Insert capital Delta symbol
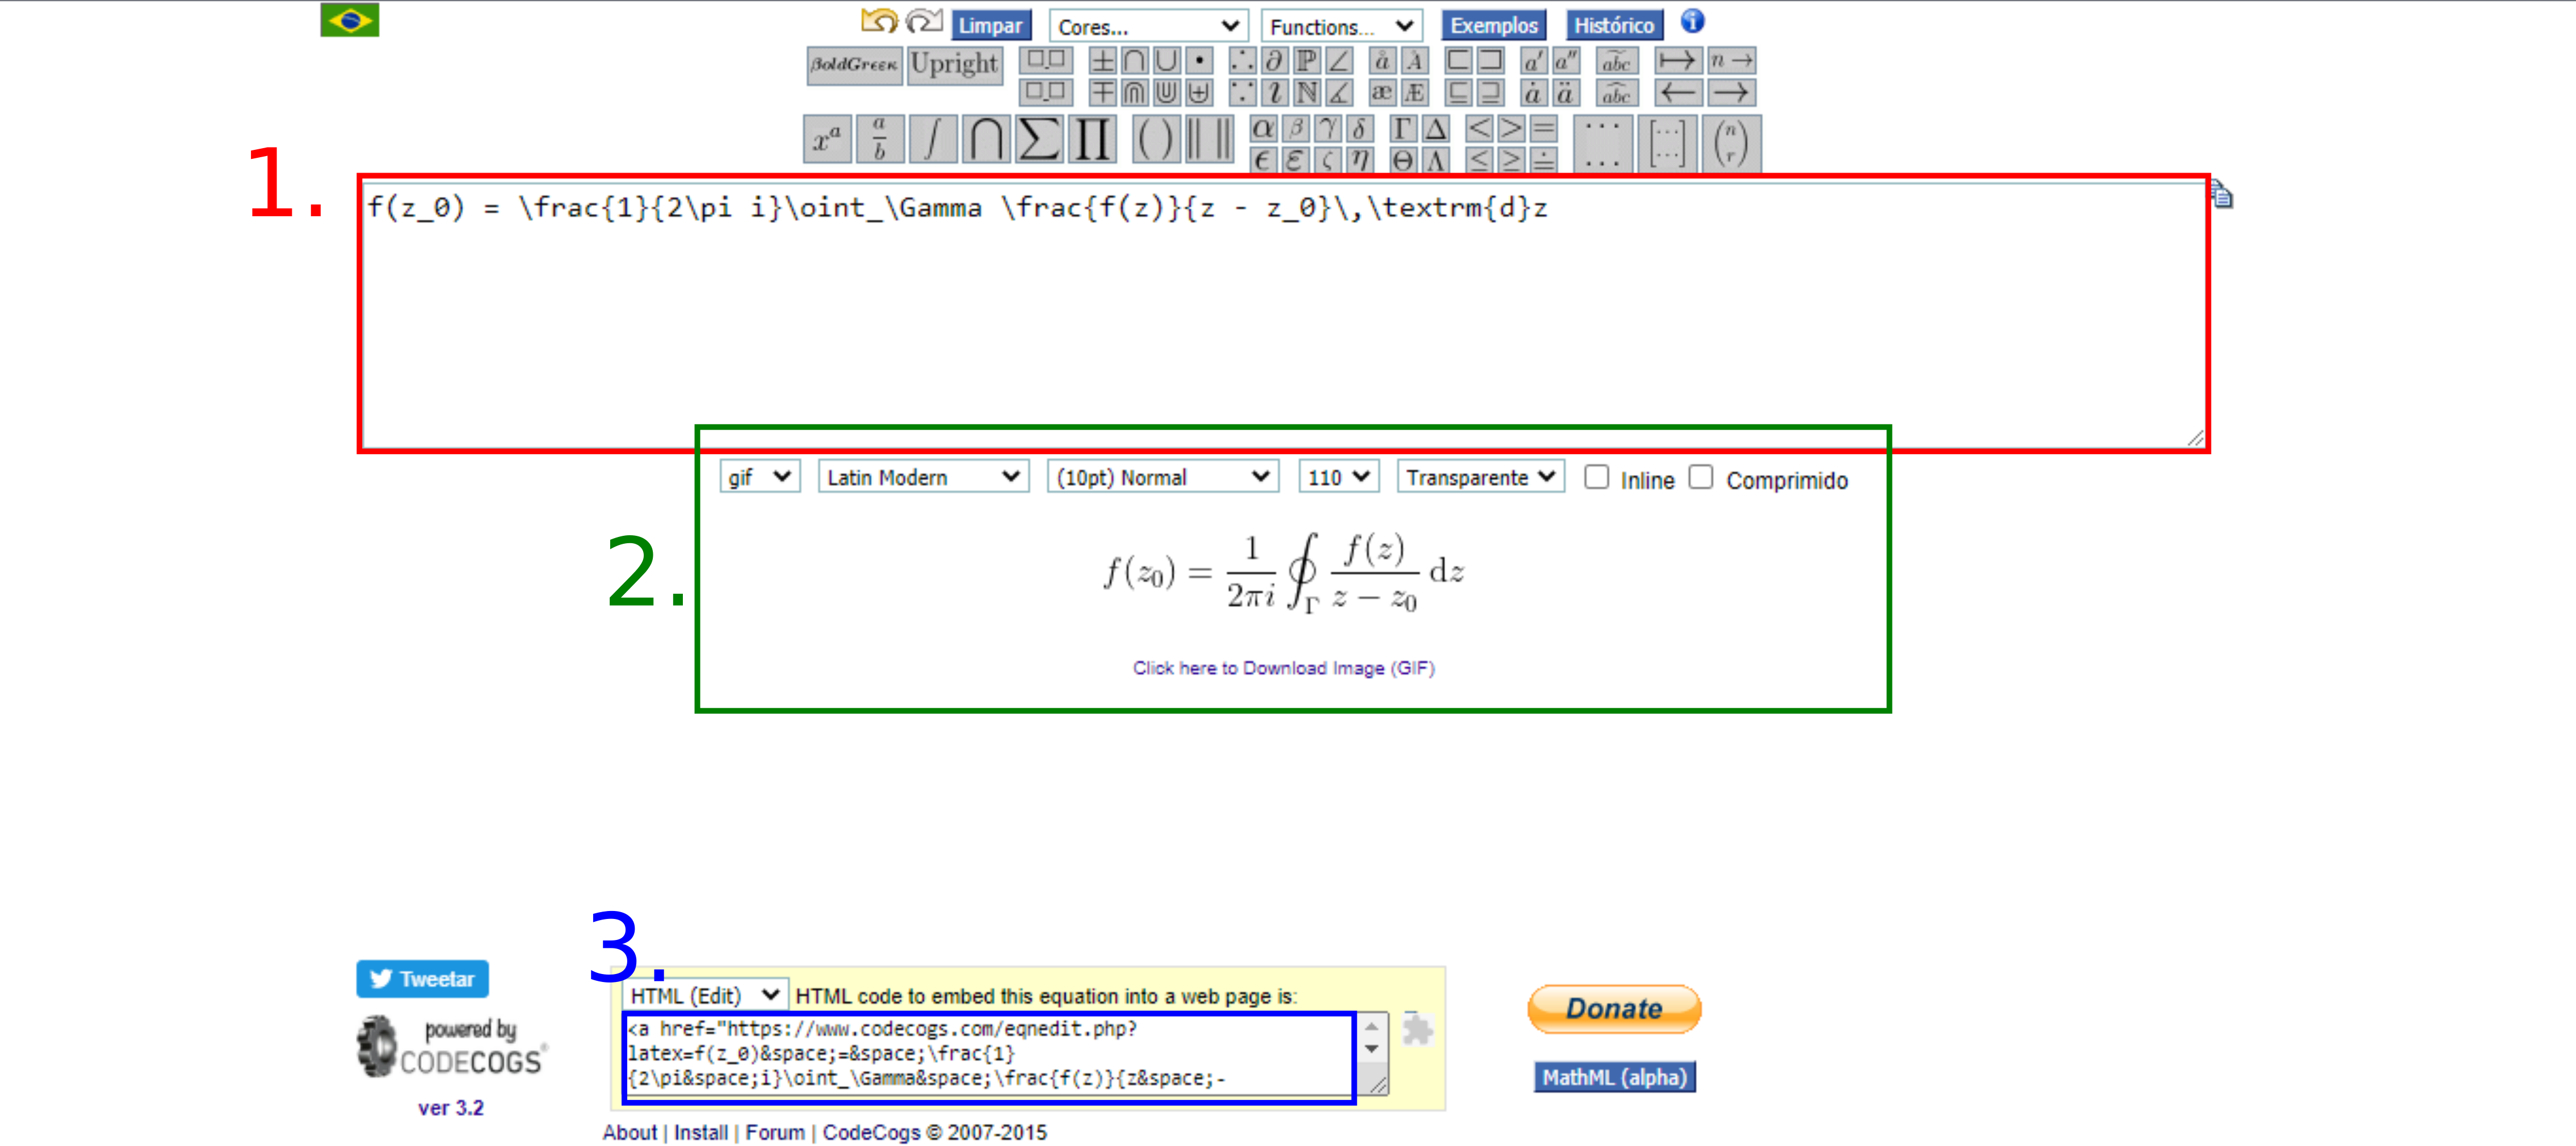 (x=1436, y=129)
